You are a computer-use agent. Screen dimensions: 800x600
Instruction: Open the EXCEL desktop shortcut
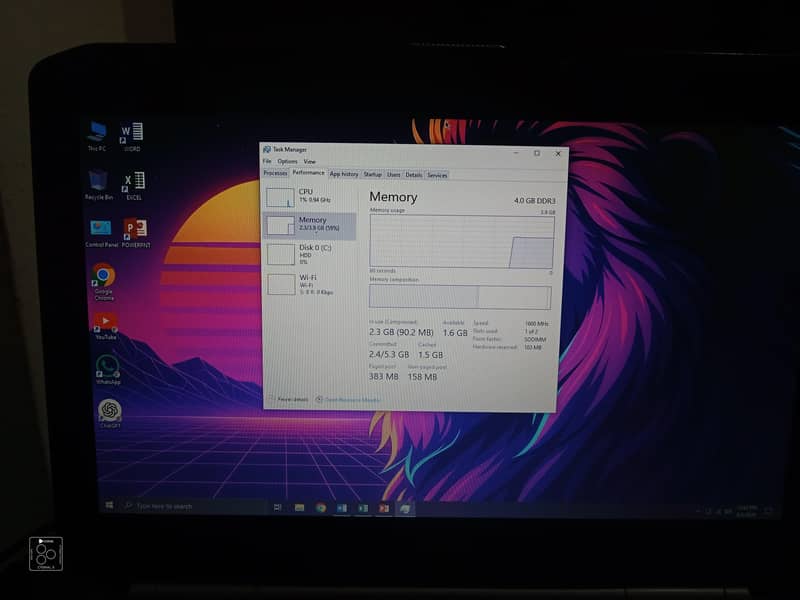(134, 186)
